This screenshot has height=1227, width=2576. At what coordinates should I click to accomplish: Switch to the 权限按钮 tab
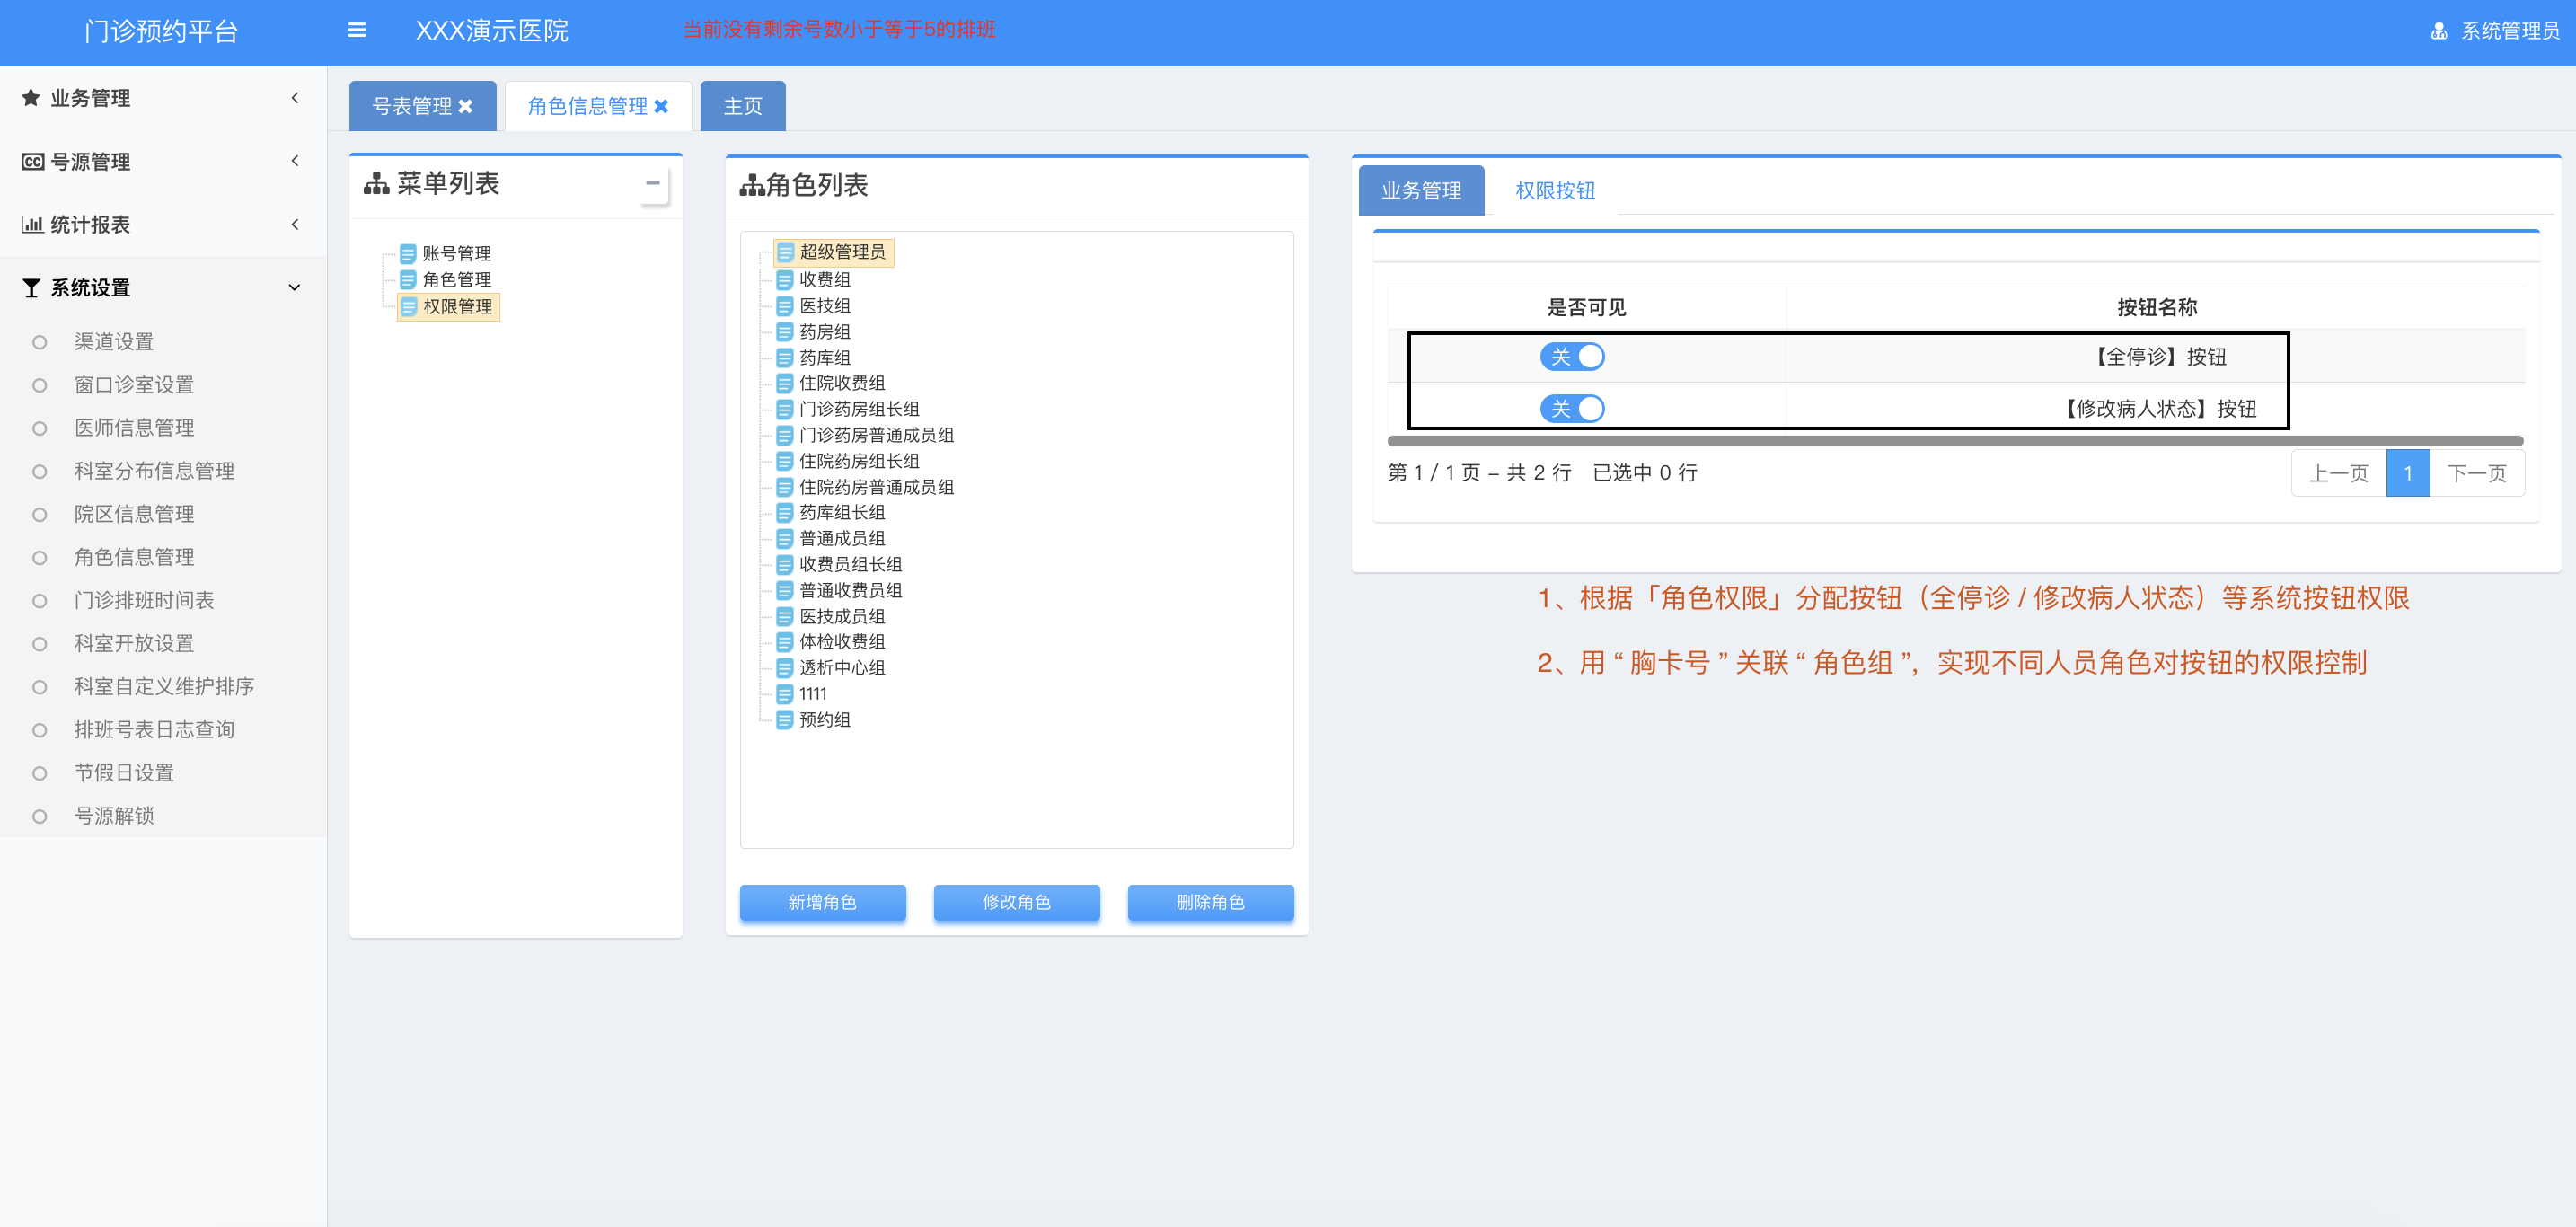point(1555,191)
